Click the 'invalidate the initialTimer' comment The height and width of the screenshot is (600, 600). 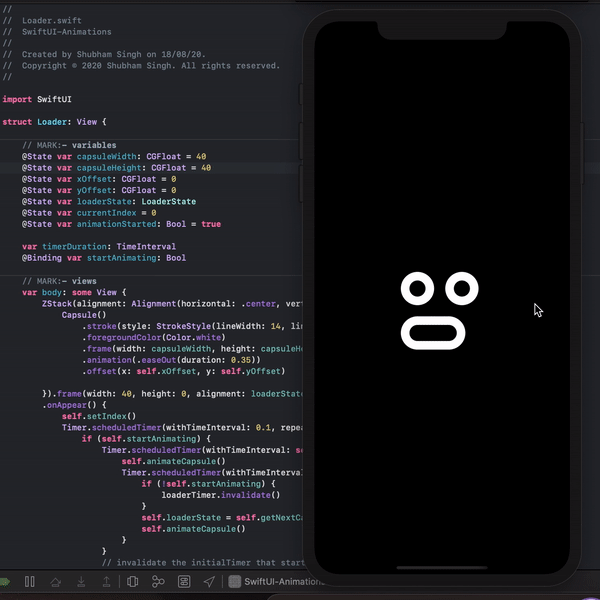coord(203,563)
